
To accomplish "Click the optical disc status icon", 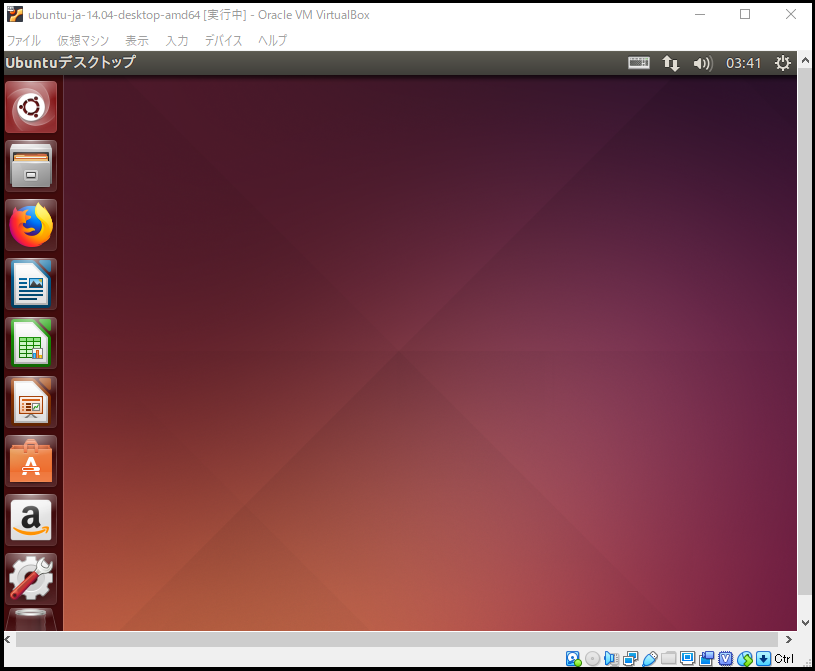I will point(593,659).
